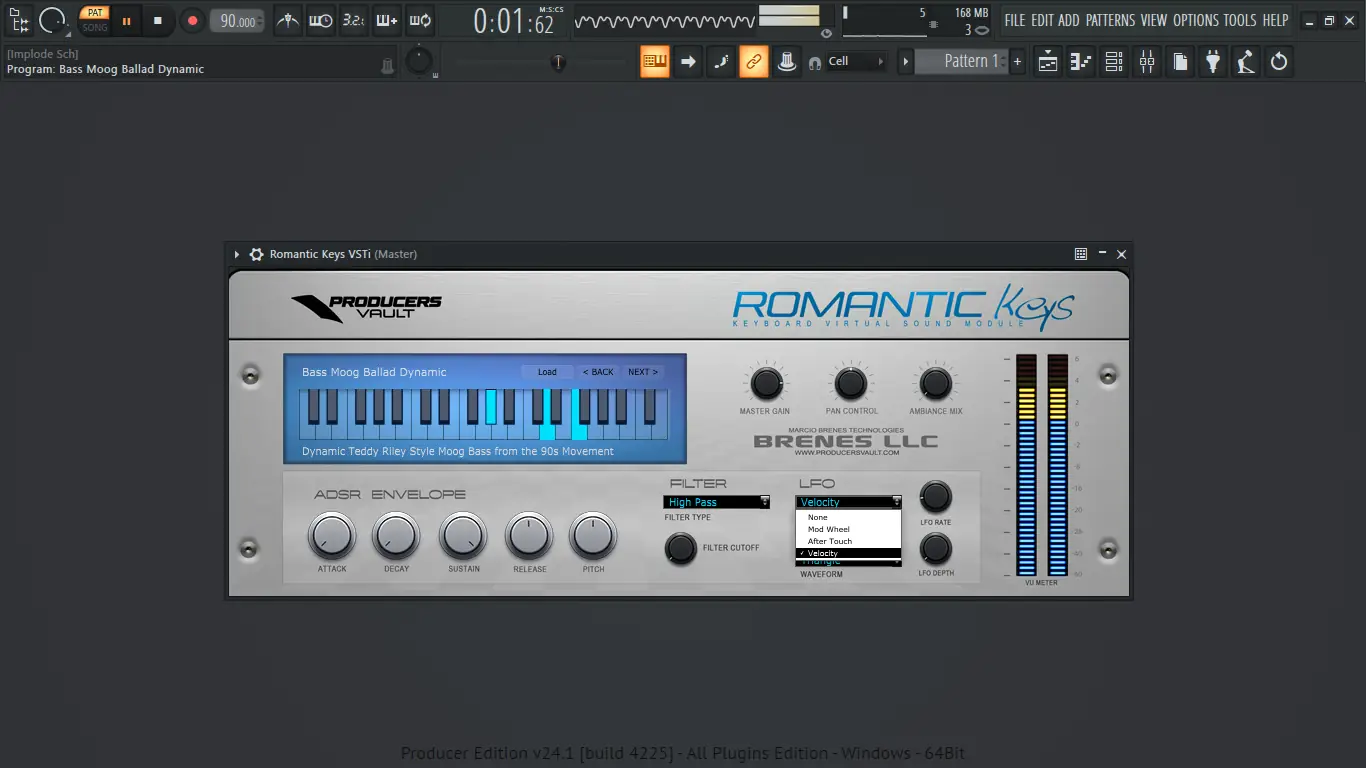Click the metronome icon

point(288,20)
